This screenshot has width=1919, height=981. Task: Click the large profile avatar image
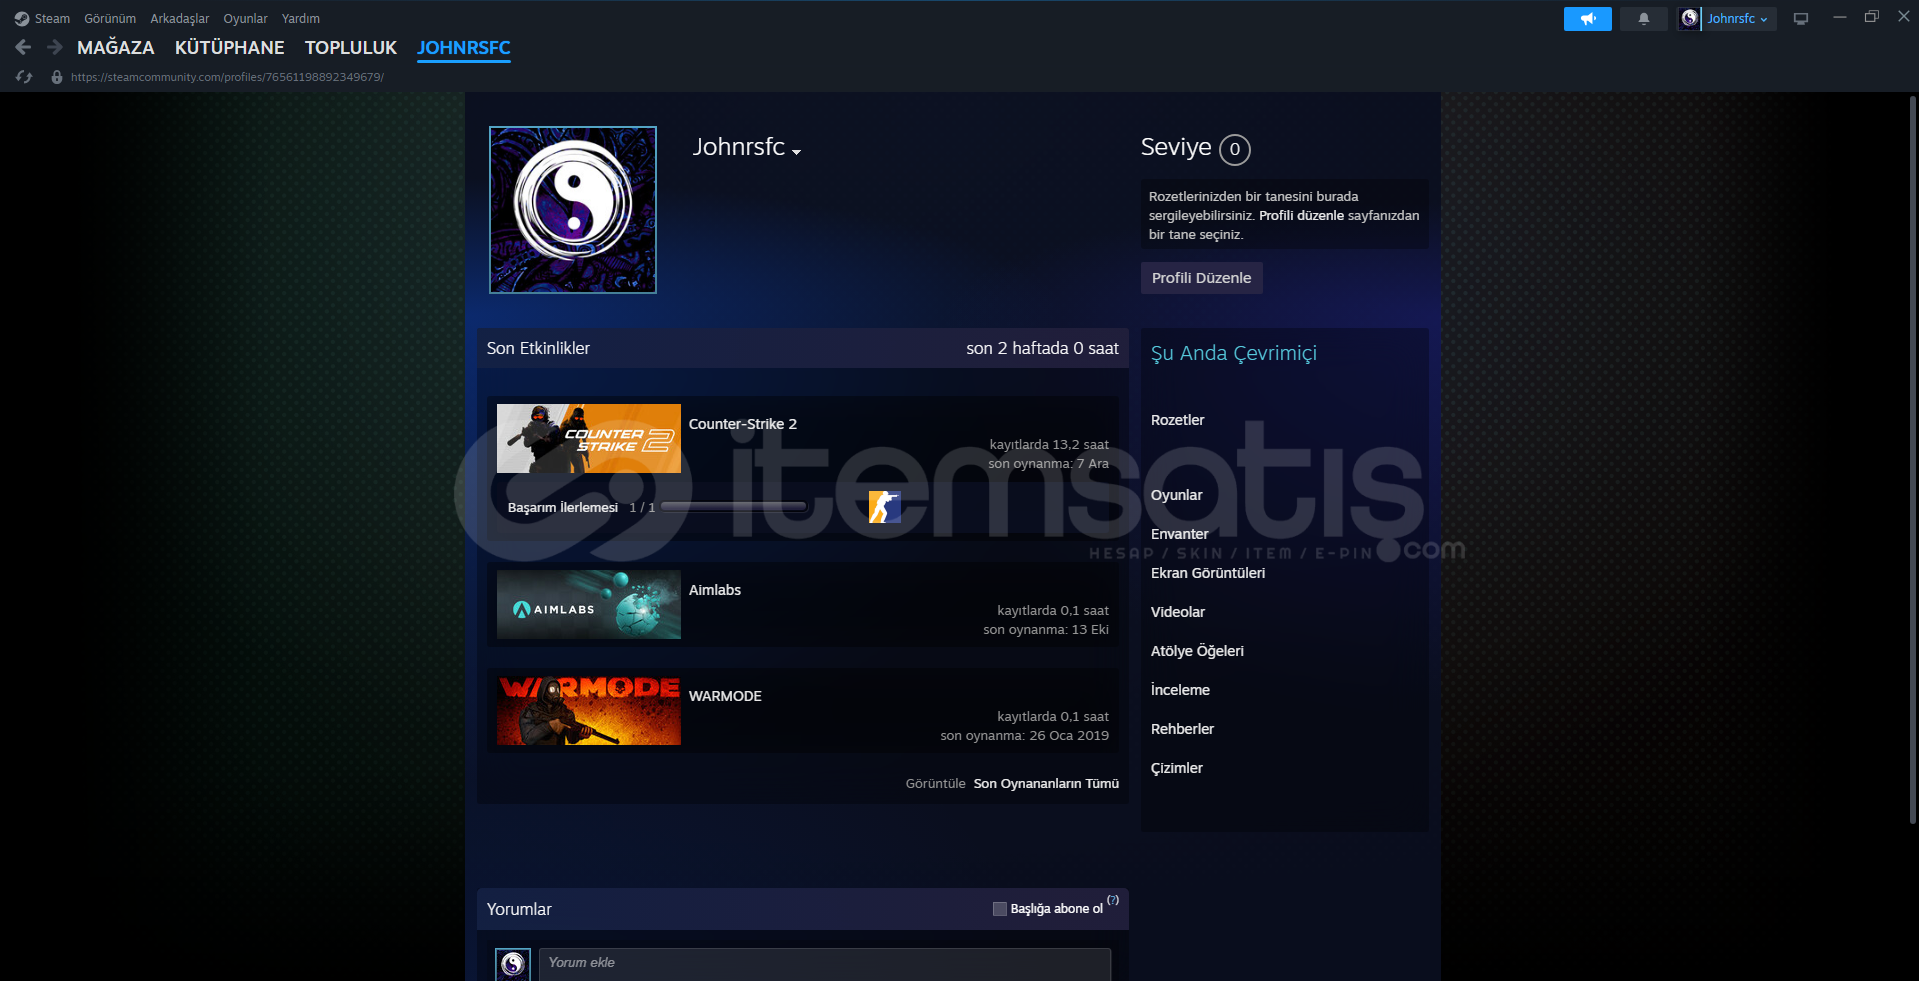click(573, 210)
